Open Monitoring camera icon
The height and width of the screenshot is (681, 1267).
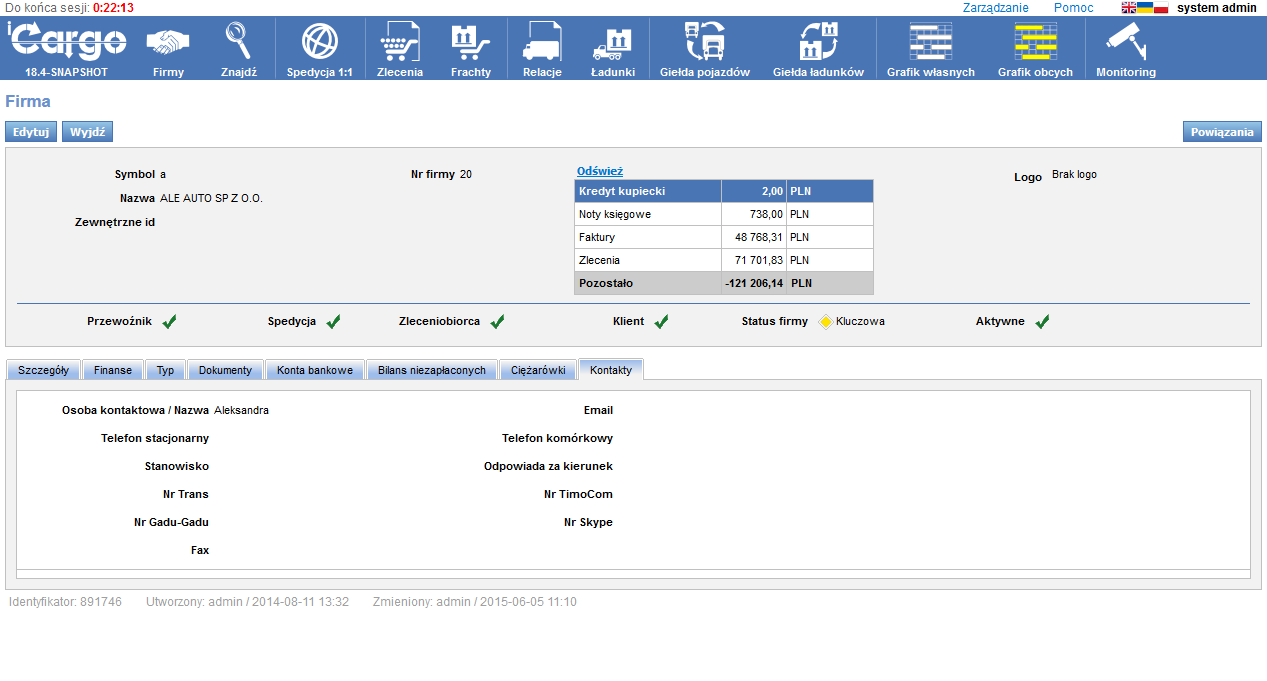[1125, 43]
